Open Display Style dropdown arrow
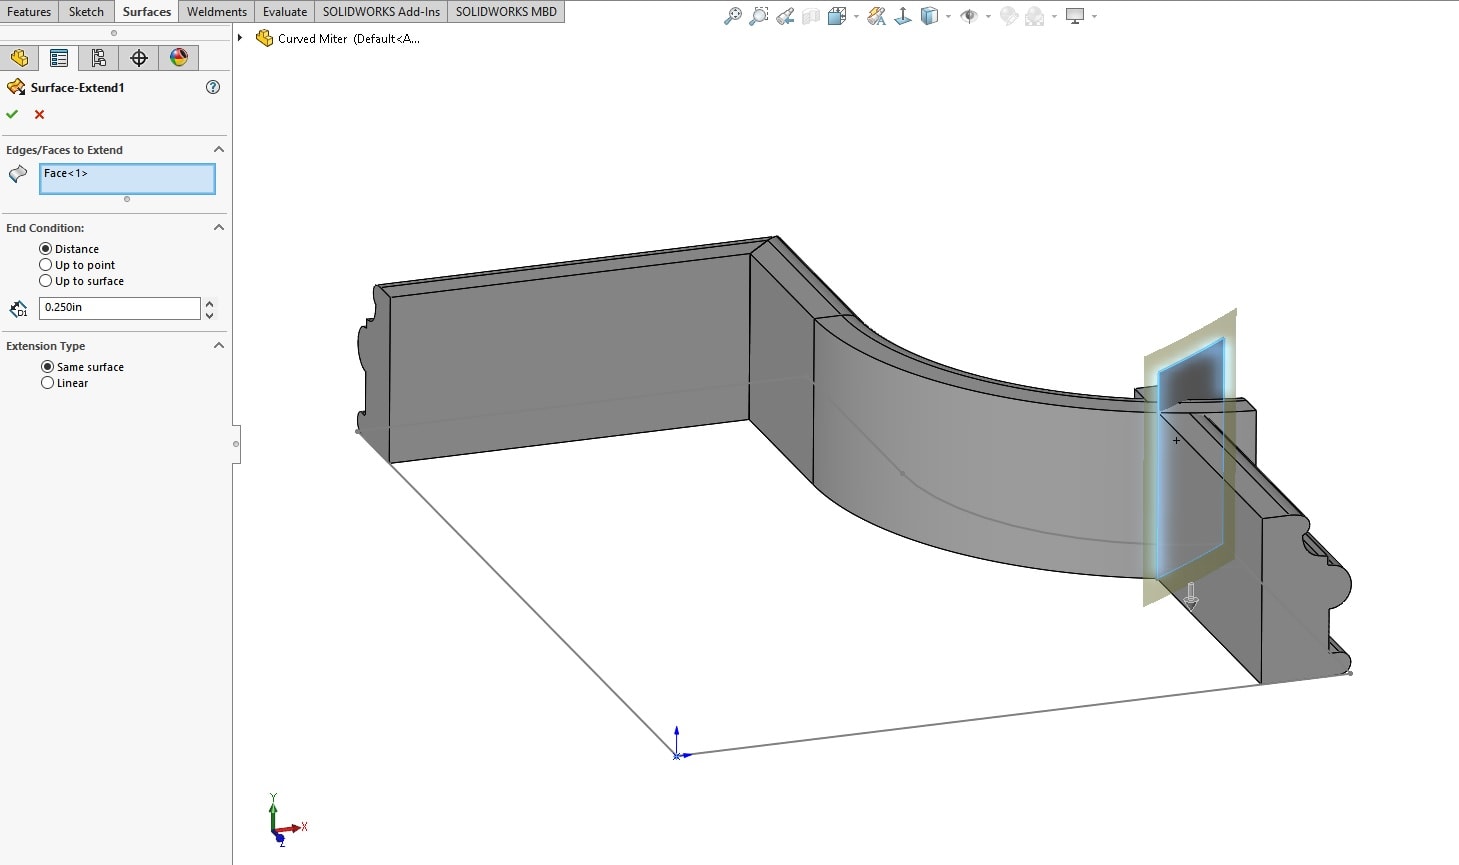This screenshot has height=865, width=1459. pyautogui.click(x=948, y=17)
